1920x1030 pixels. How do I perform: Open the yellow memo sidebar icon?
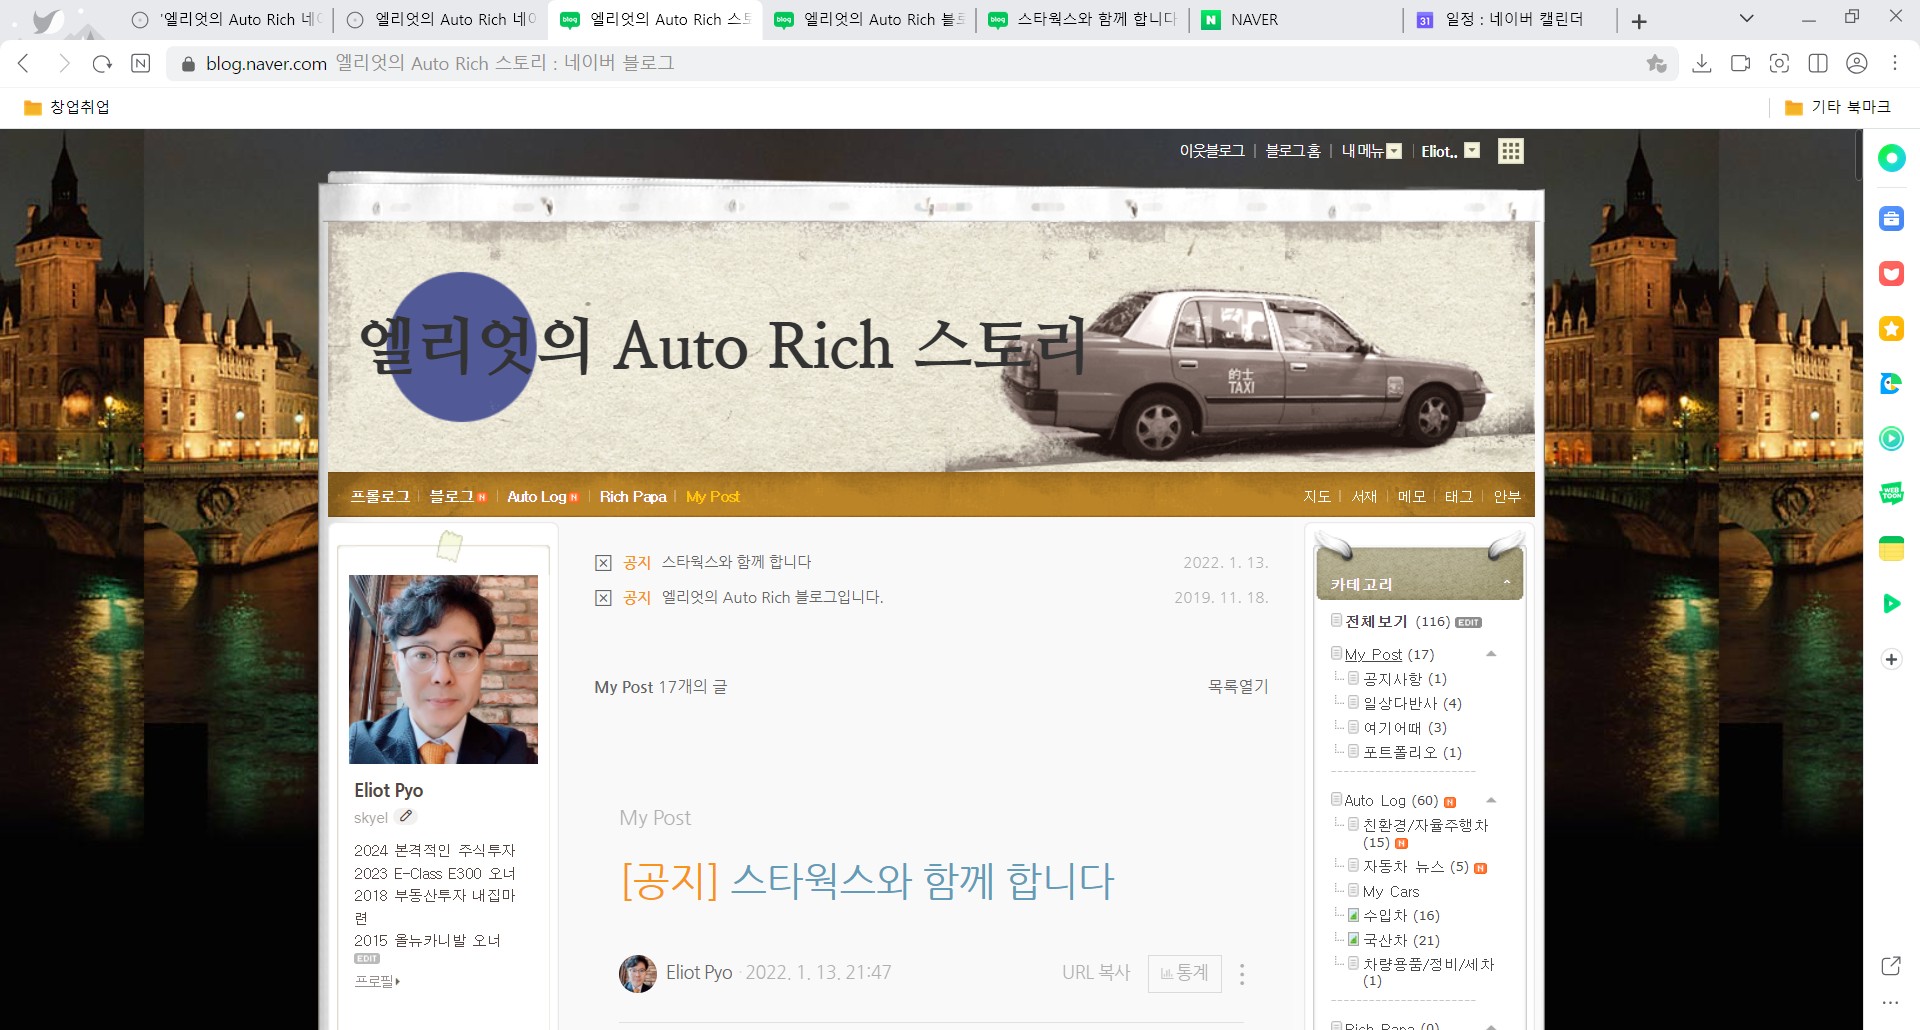(x=1891, y=548)
